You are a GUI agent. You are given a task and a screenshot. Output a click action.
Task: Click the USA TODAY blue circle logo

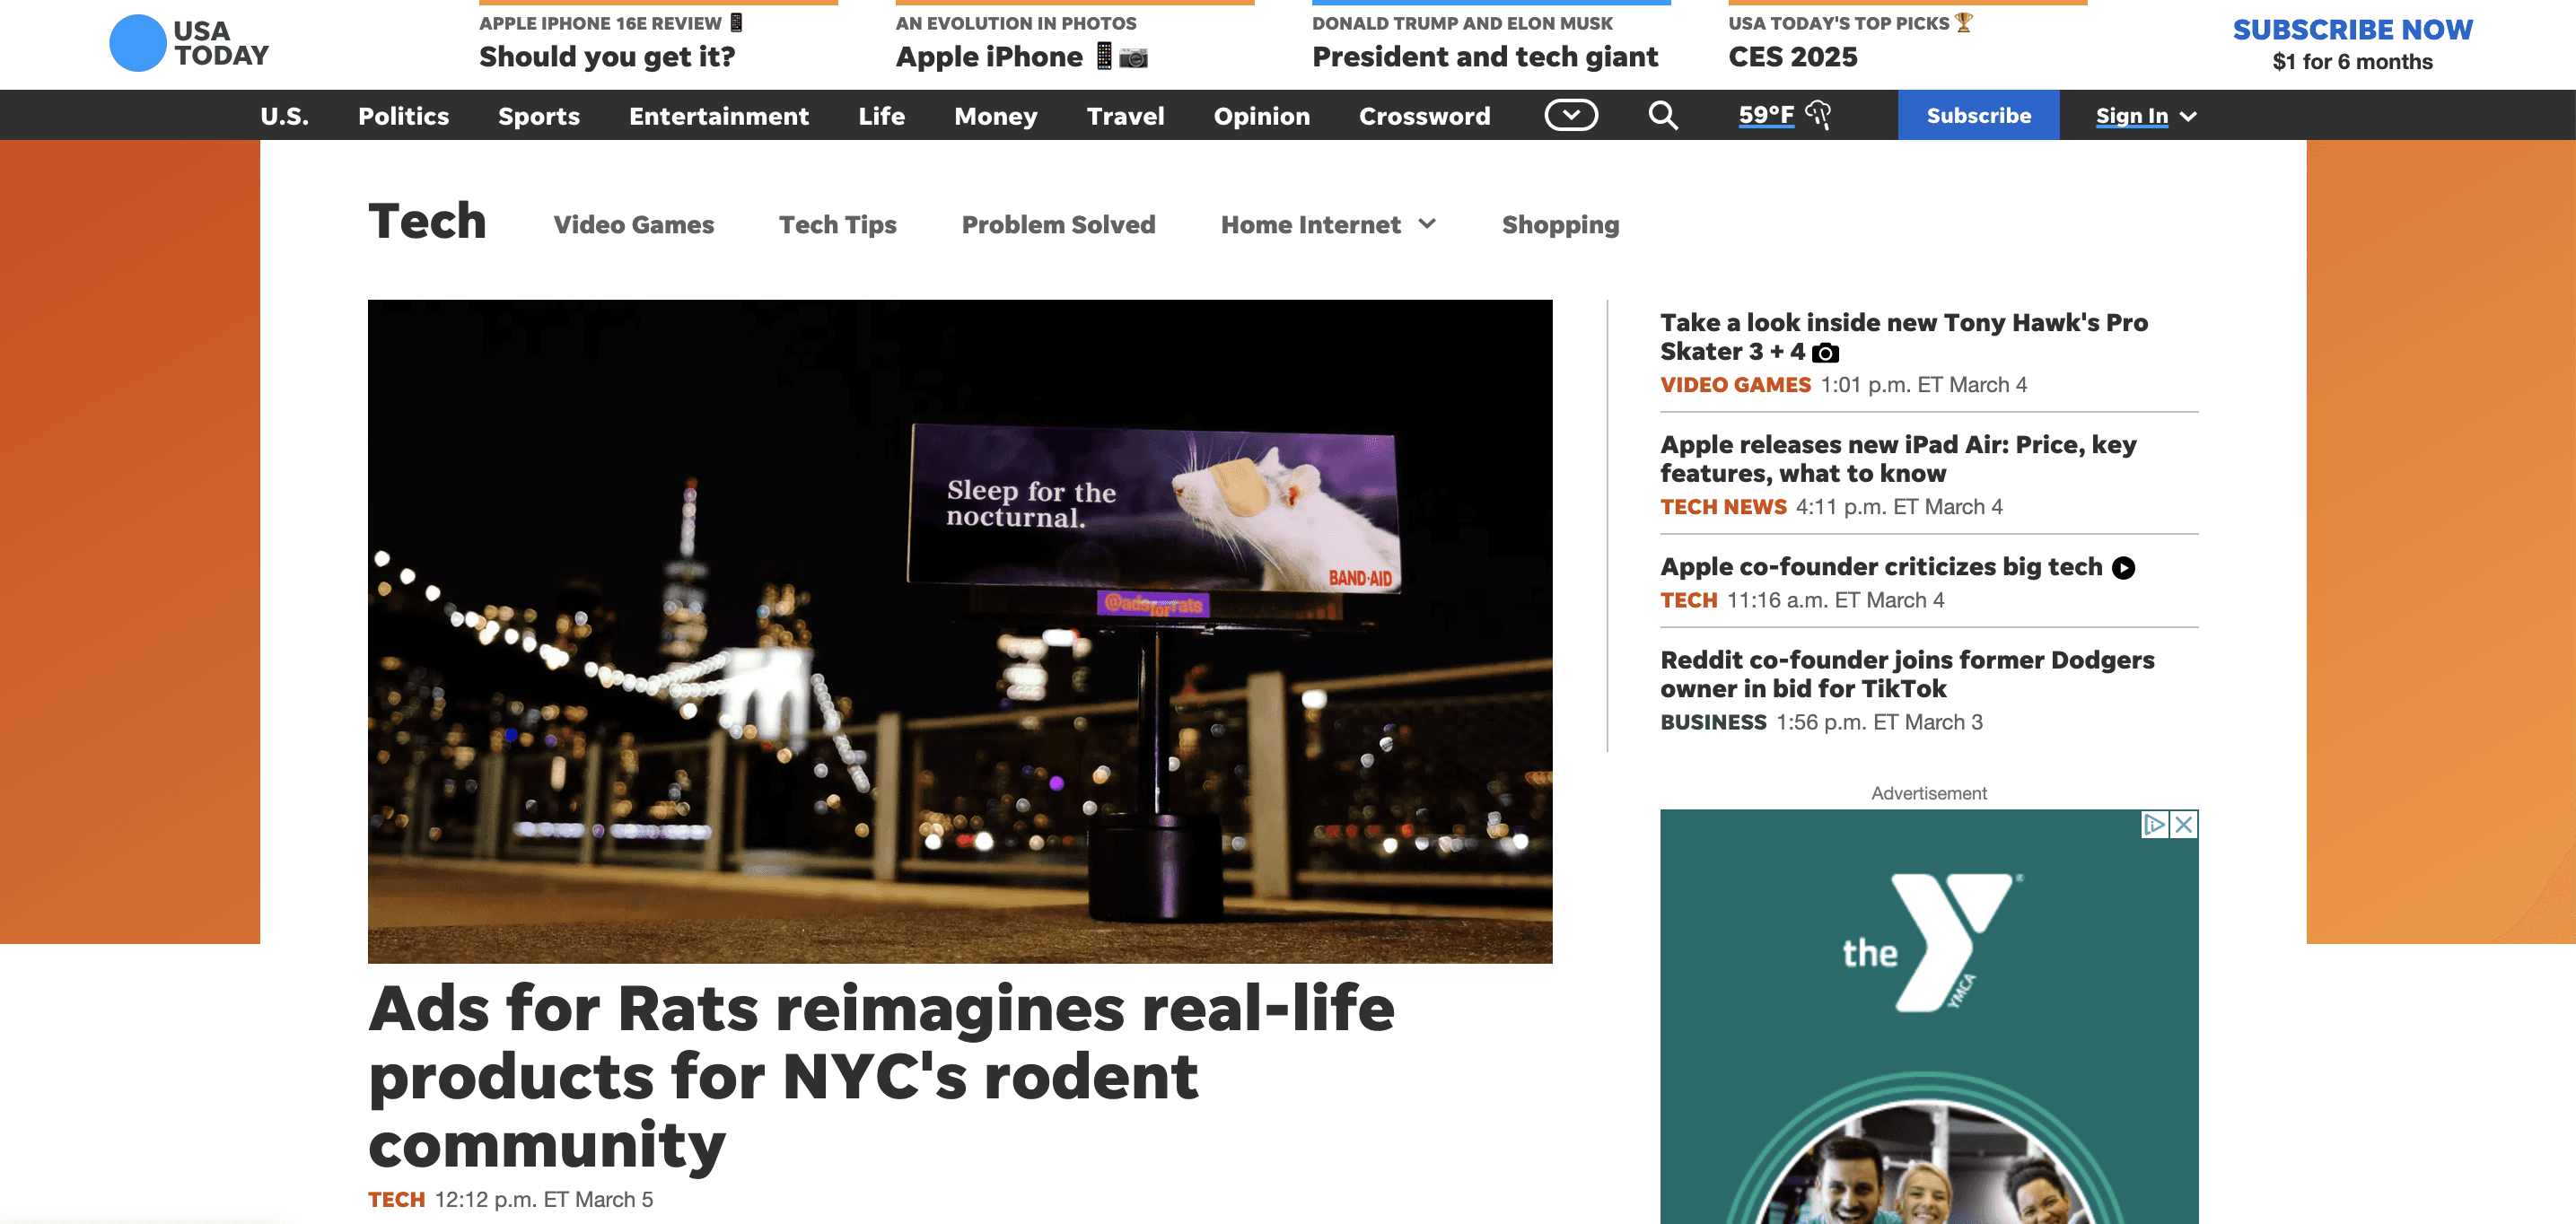coord(137,43)
